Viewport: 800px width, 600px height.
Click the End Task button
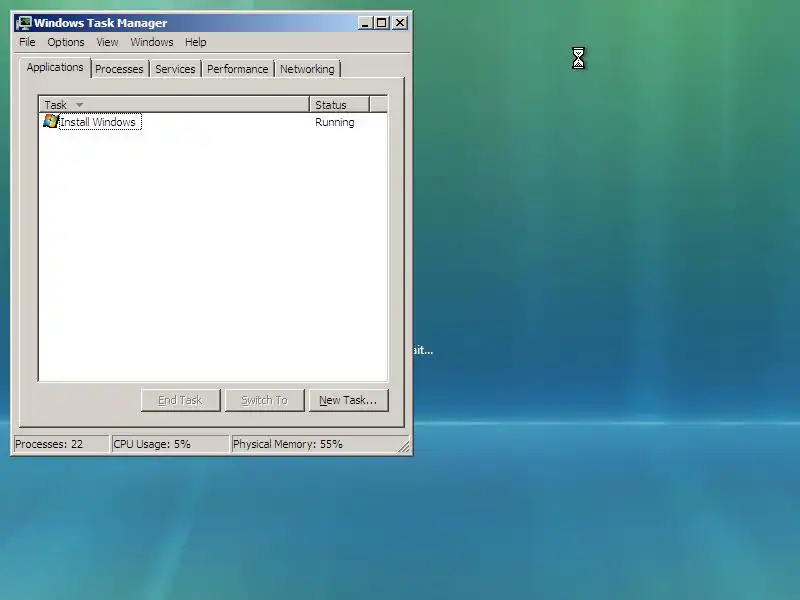181,401
